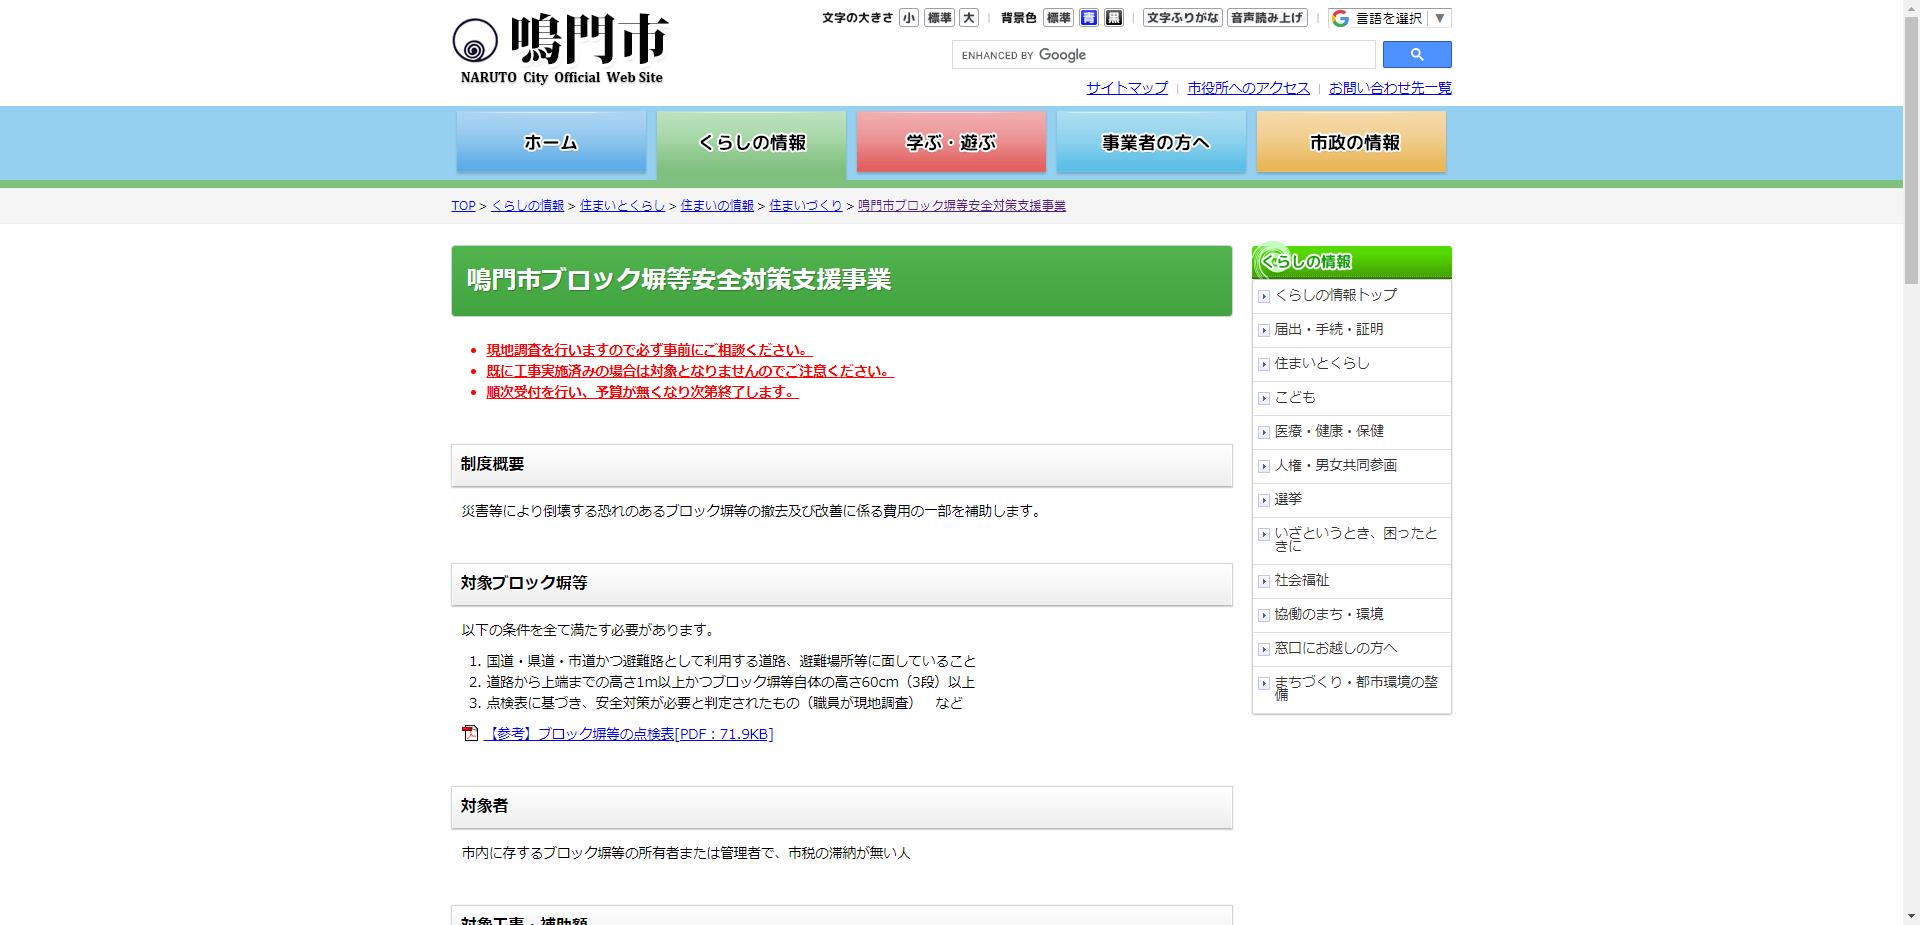Switch background color to 青 (blue)
Screen dimensions: 1920x925
[x=1089, y=17]
